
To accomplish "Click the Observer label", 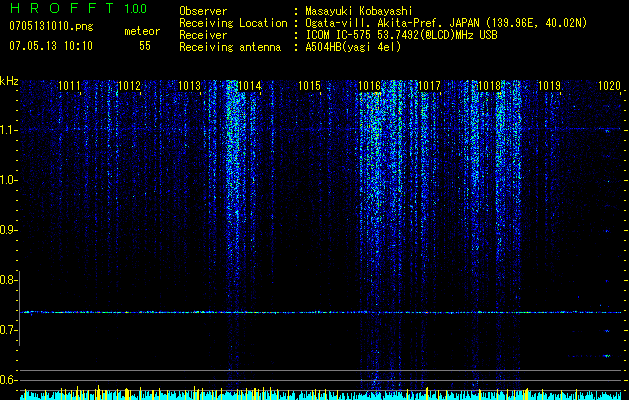I will coord(203,11).
